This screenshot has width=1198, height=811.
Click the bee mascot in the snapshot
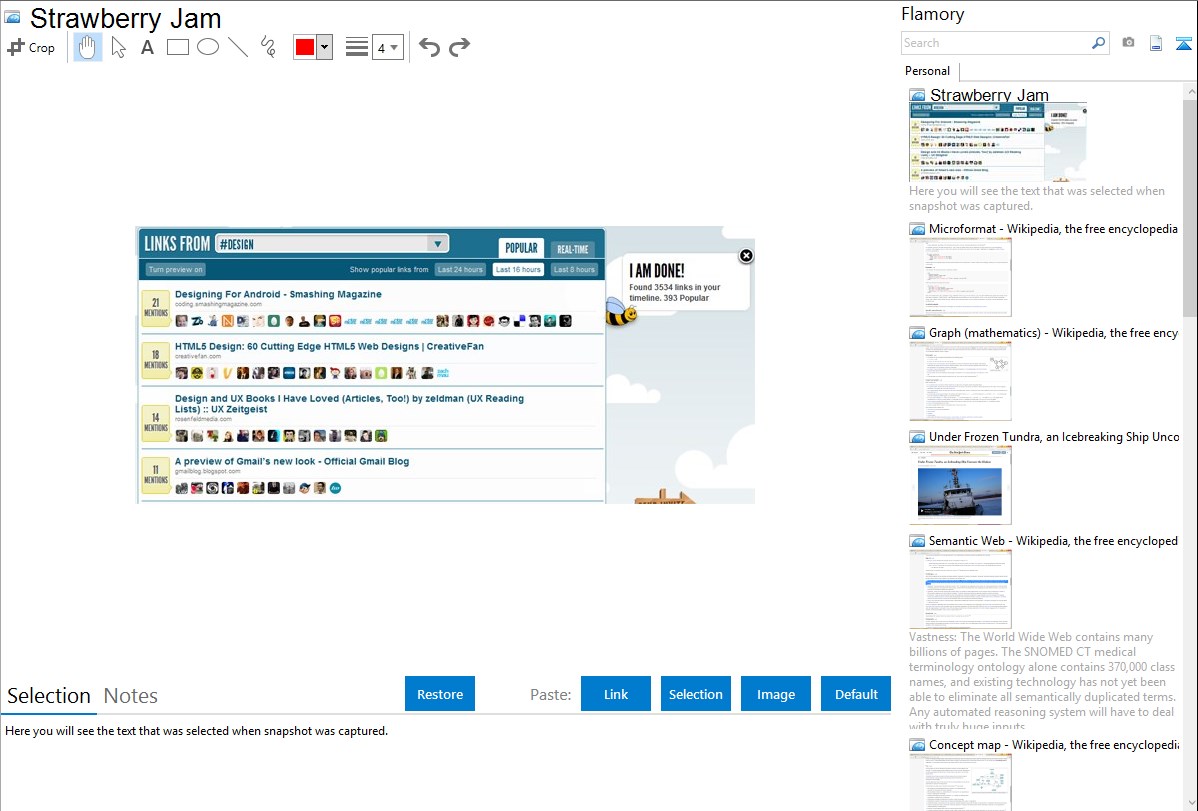(x=620, y=312)
